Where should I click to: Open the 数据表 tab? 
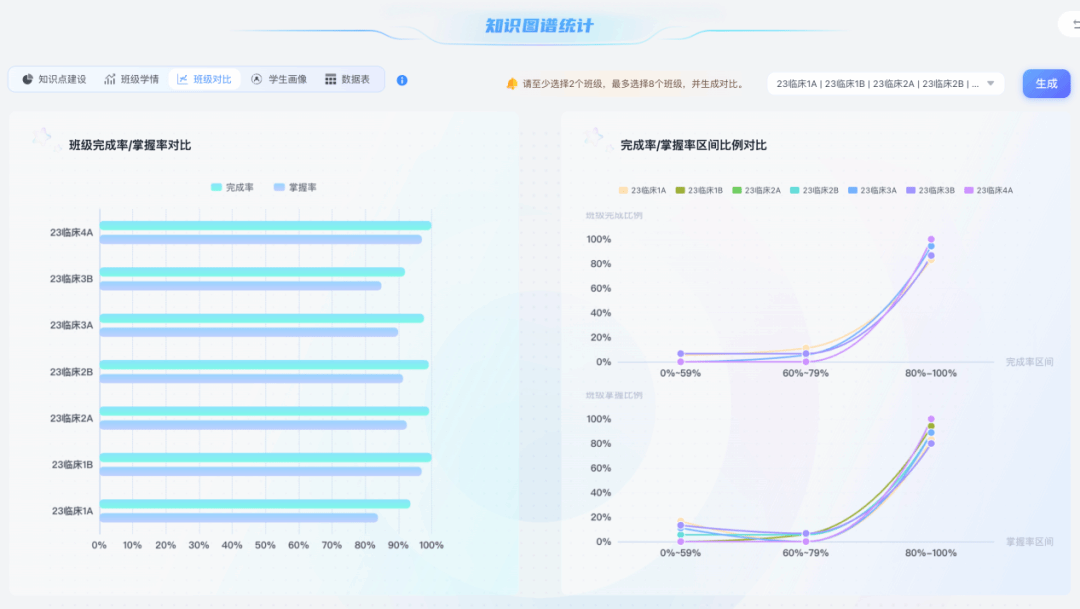pyautogui.click(x=355, y=79)
